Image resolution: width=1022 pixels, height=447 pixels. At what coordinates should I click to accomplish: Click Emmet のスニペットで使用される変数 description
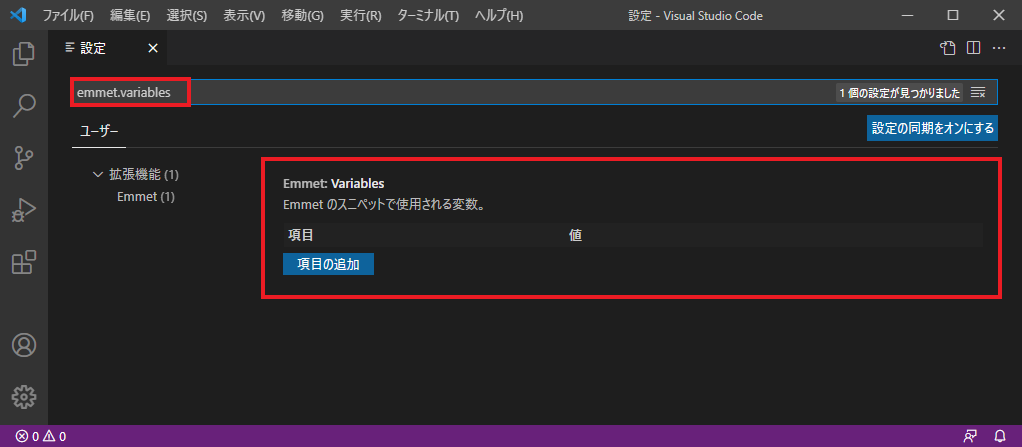click(x=387, y=205)
